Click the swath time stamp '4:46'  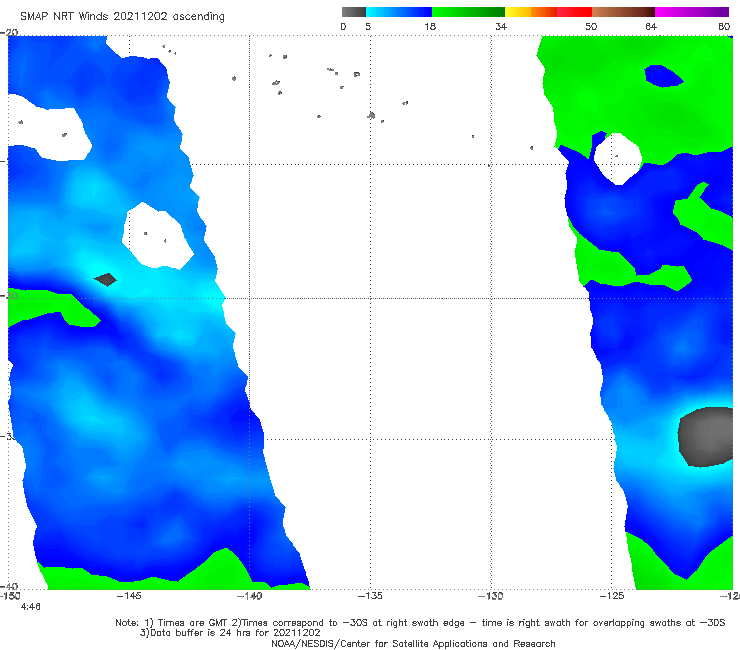(31, 607)
